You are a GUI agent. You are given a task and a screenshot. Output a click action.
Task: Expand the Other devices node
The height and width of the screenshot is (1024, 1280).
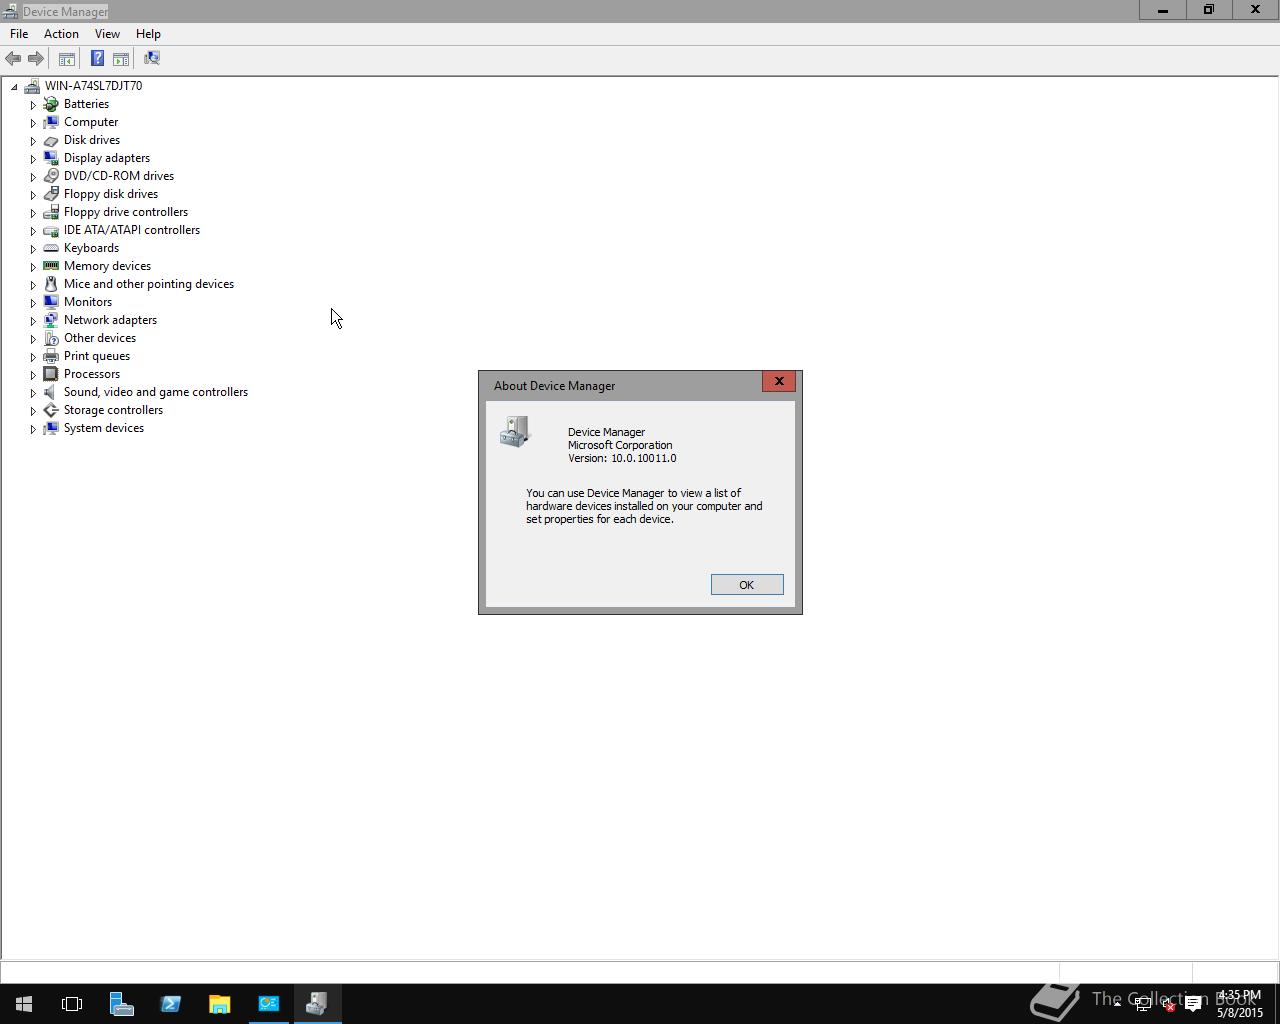click(33, 339)
